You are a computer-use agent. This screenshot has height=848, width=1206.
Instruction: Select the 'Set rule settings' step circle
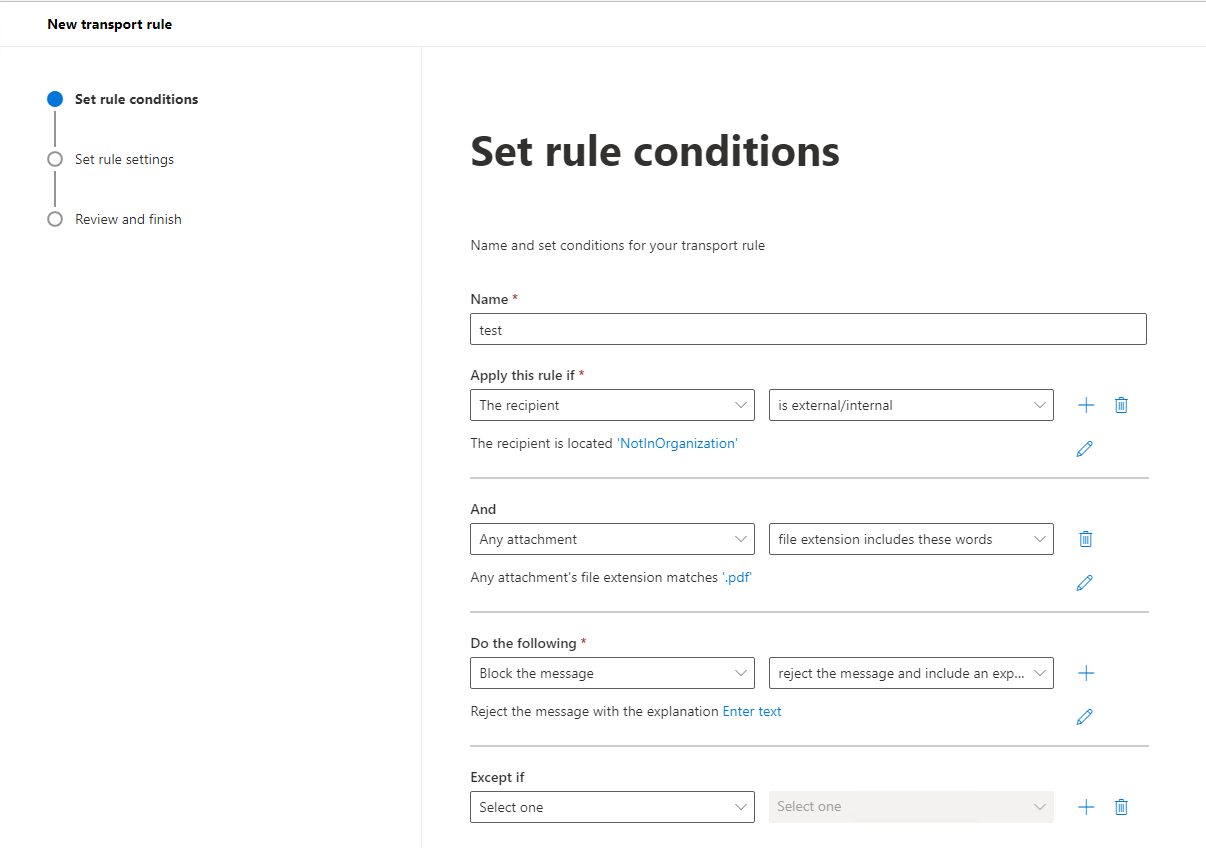pos(55,159)
